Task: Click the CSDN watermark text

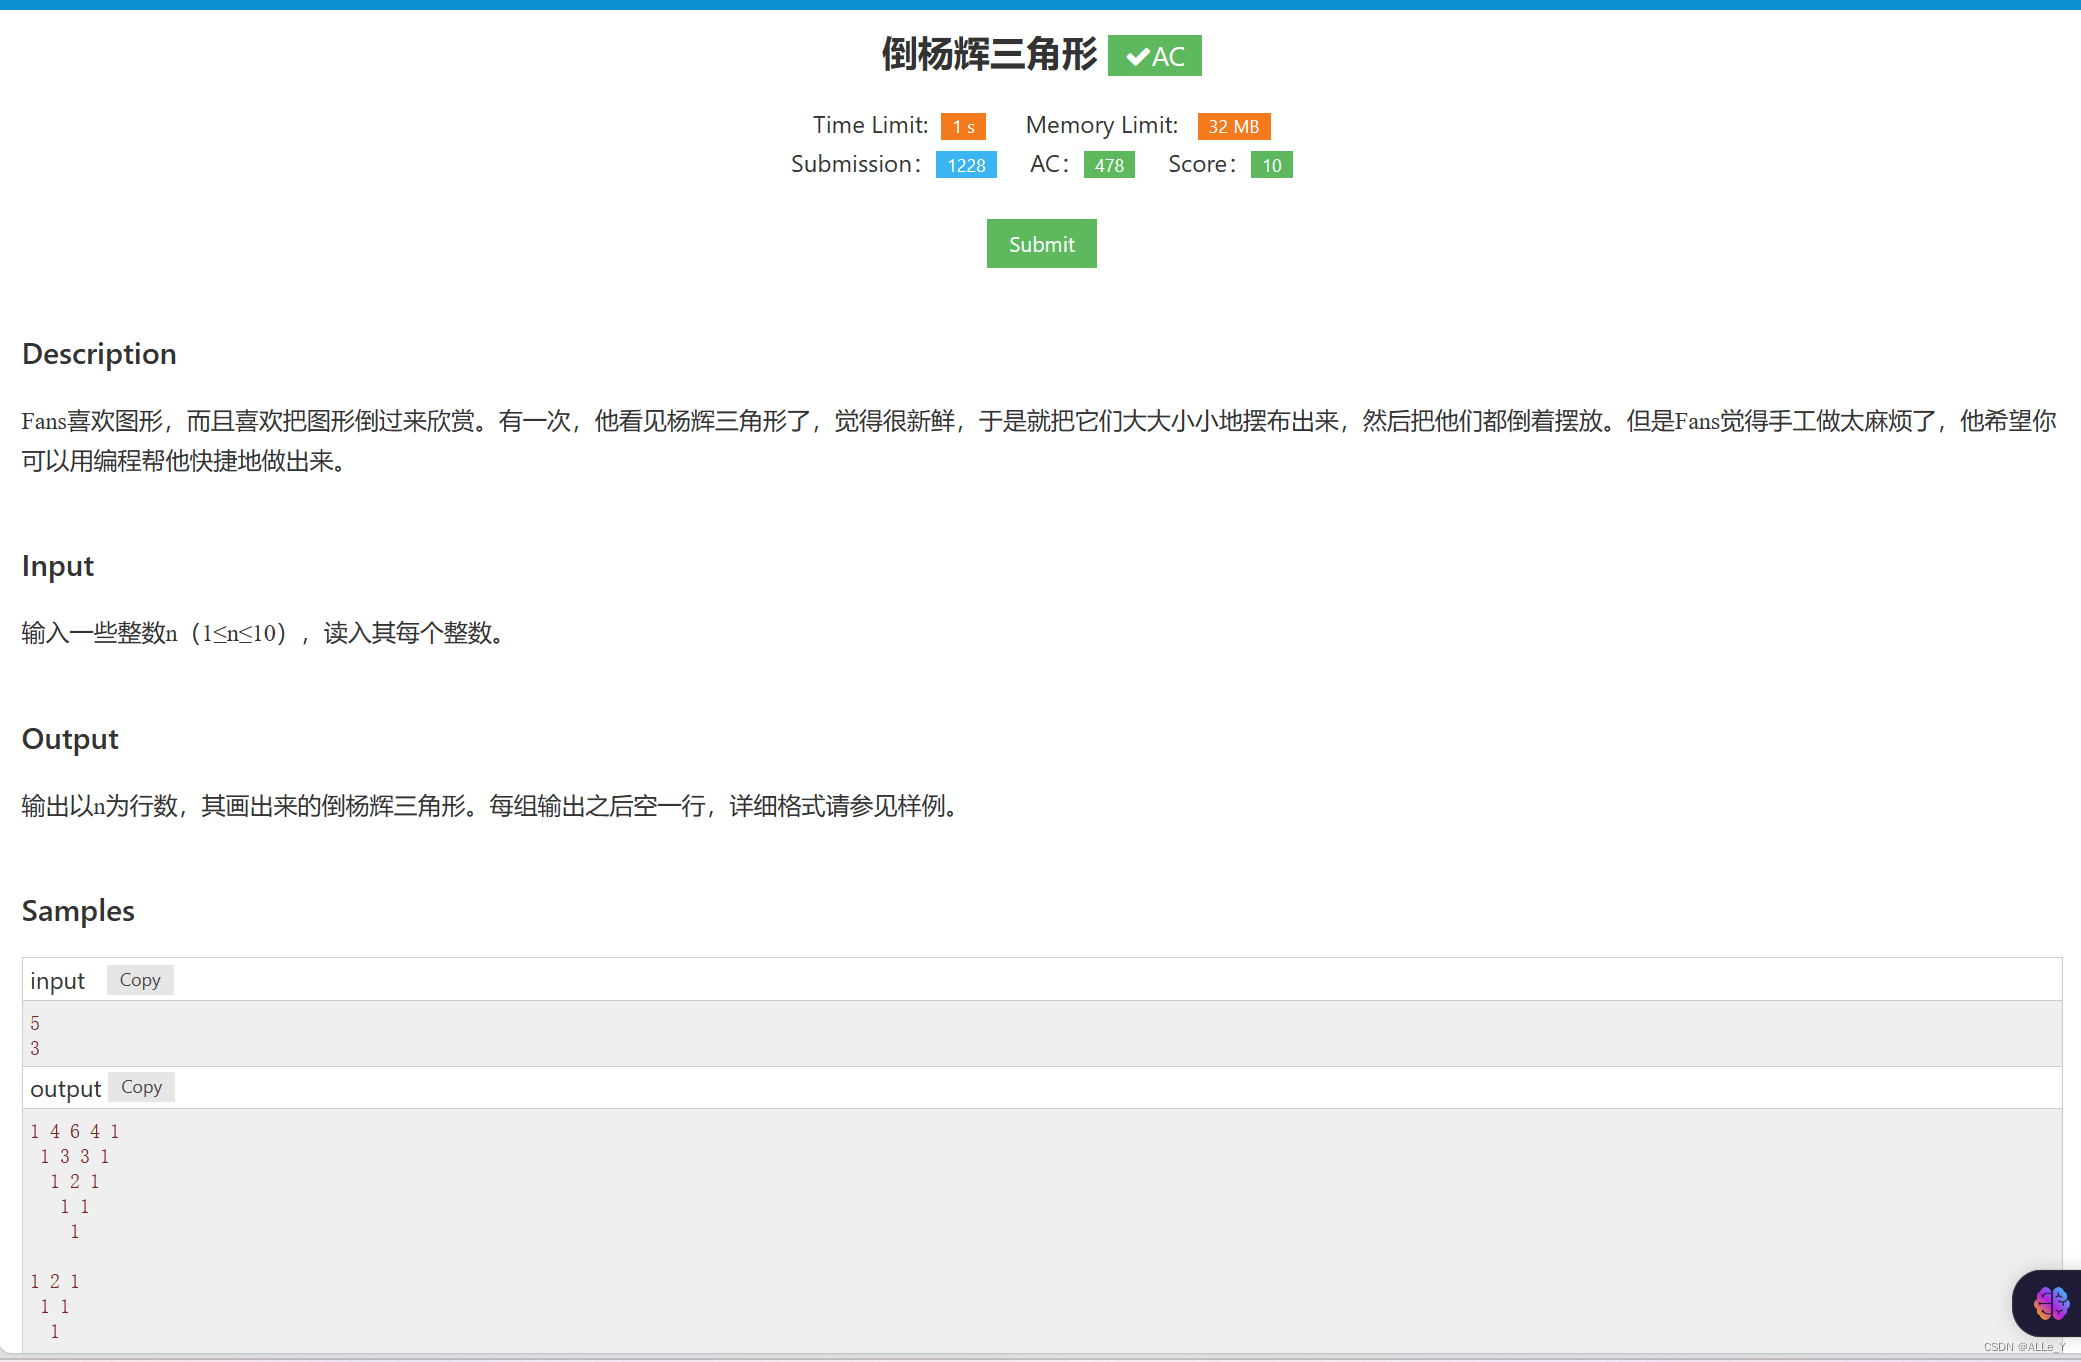Action: 2023,1347
